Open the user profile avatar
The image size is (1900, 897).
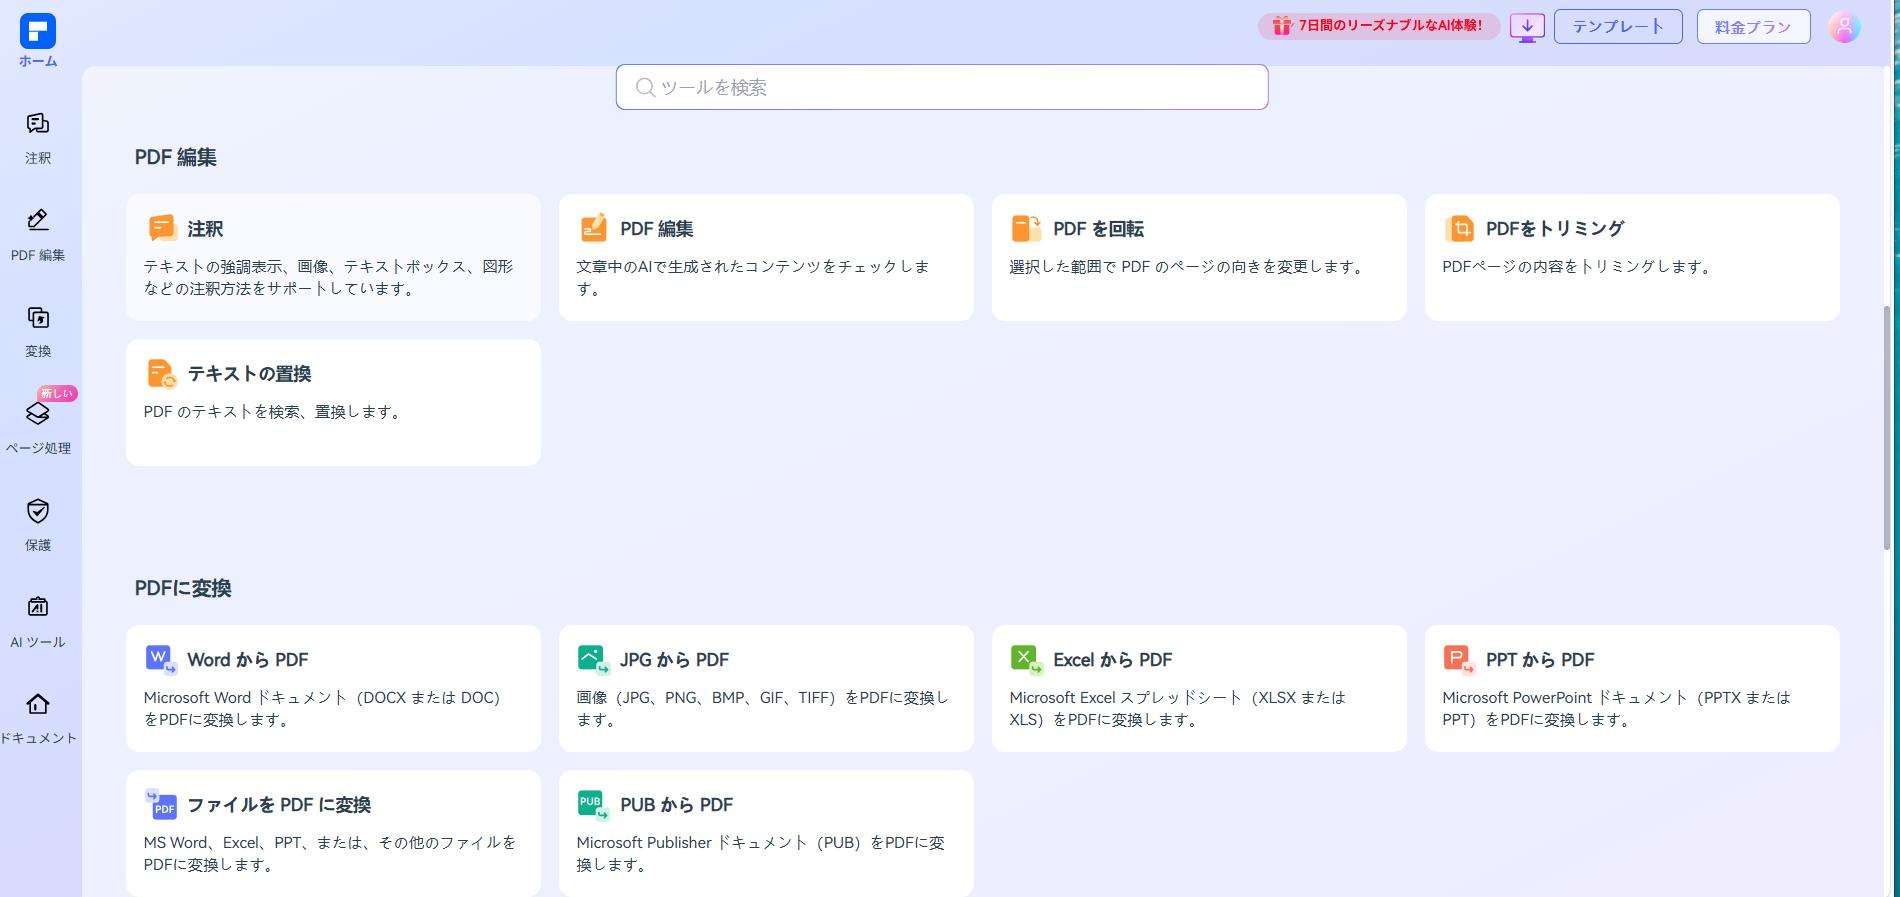[x=1844, y=27]
